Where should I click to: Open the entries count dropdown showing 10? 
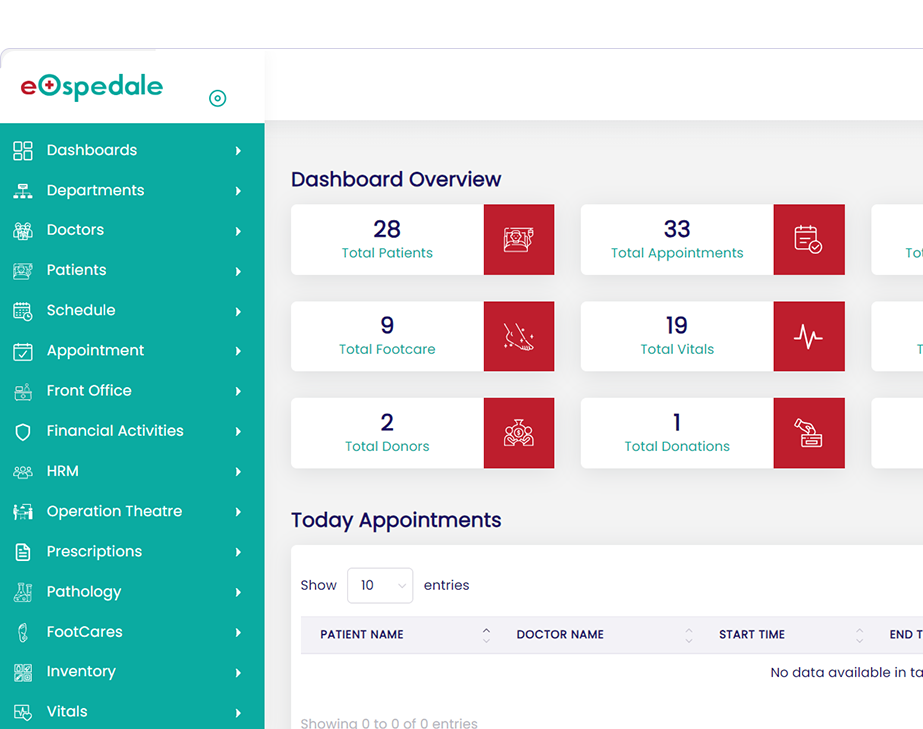point(379,586)
